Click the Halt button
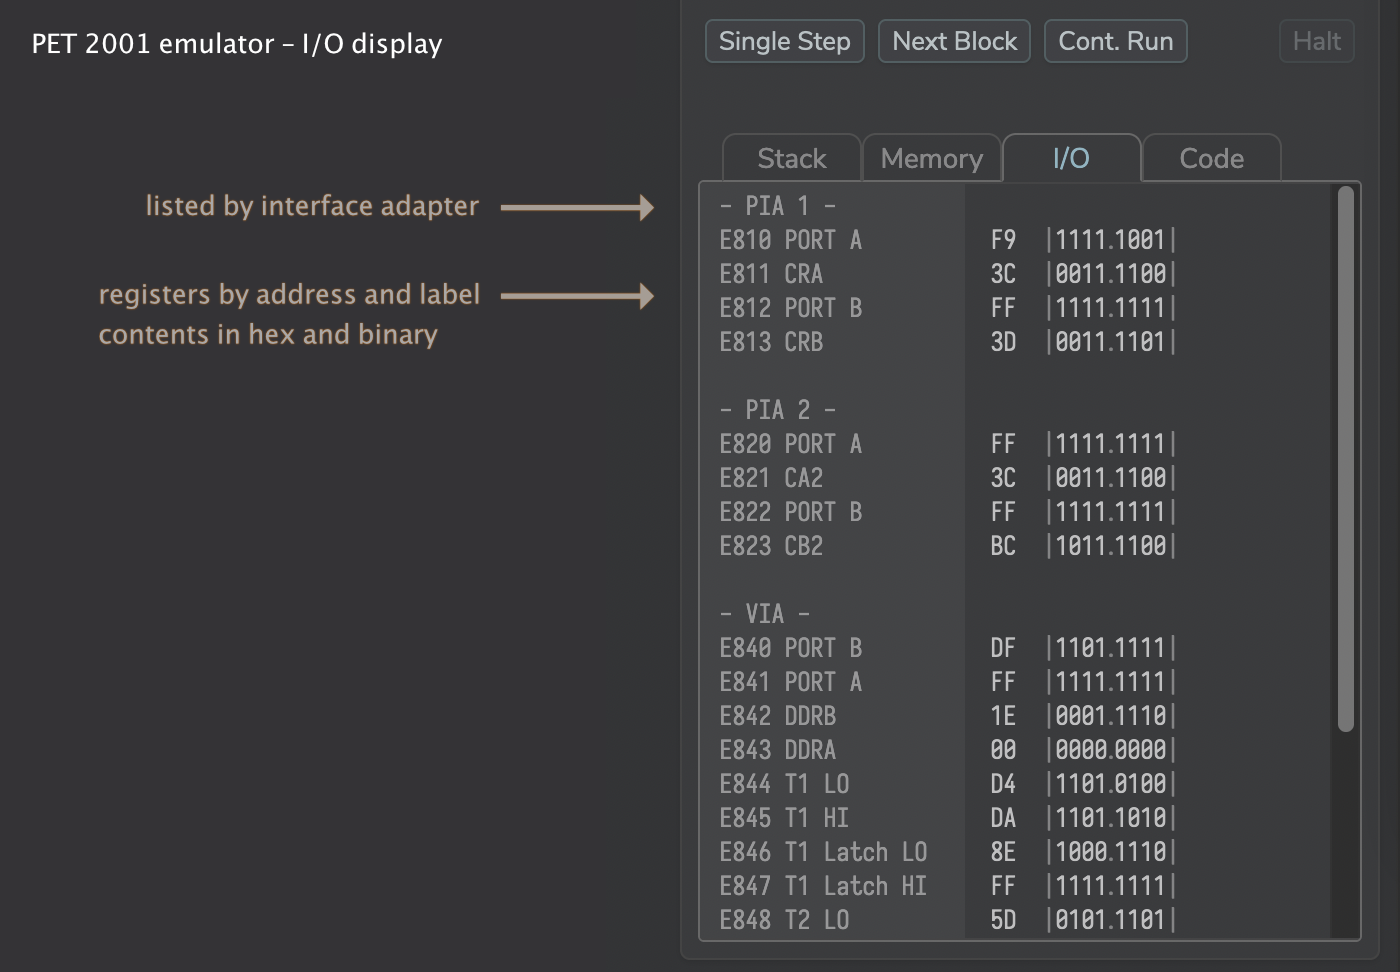The width and height of the screenshot is (1400, 972). tap(1317, 41)
